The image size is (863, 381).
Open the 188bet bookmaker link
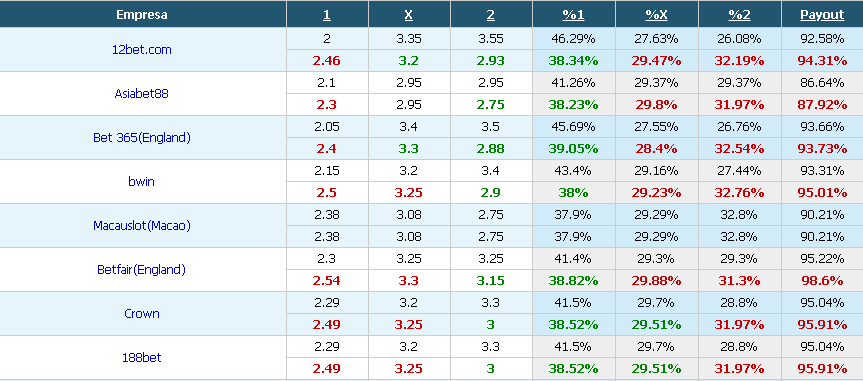click(141, 358)
